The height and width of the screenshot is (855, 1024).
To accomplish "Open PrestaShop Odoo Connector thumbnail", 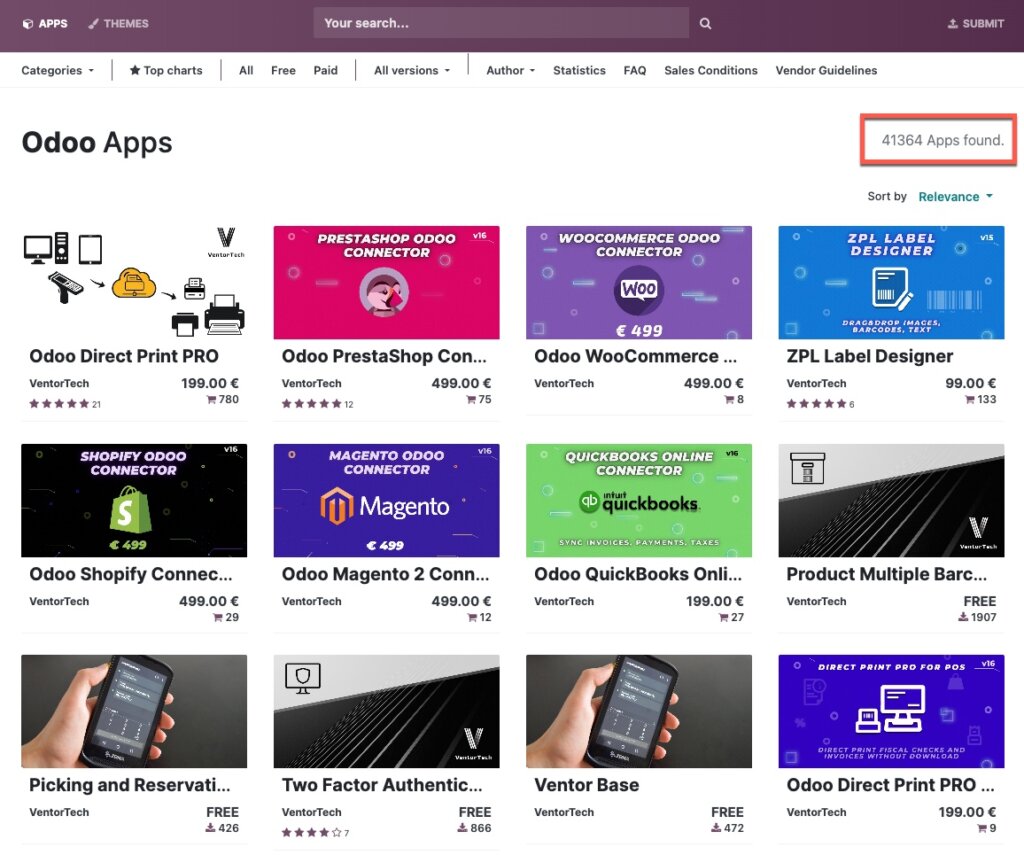I will tap(387, 282).
